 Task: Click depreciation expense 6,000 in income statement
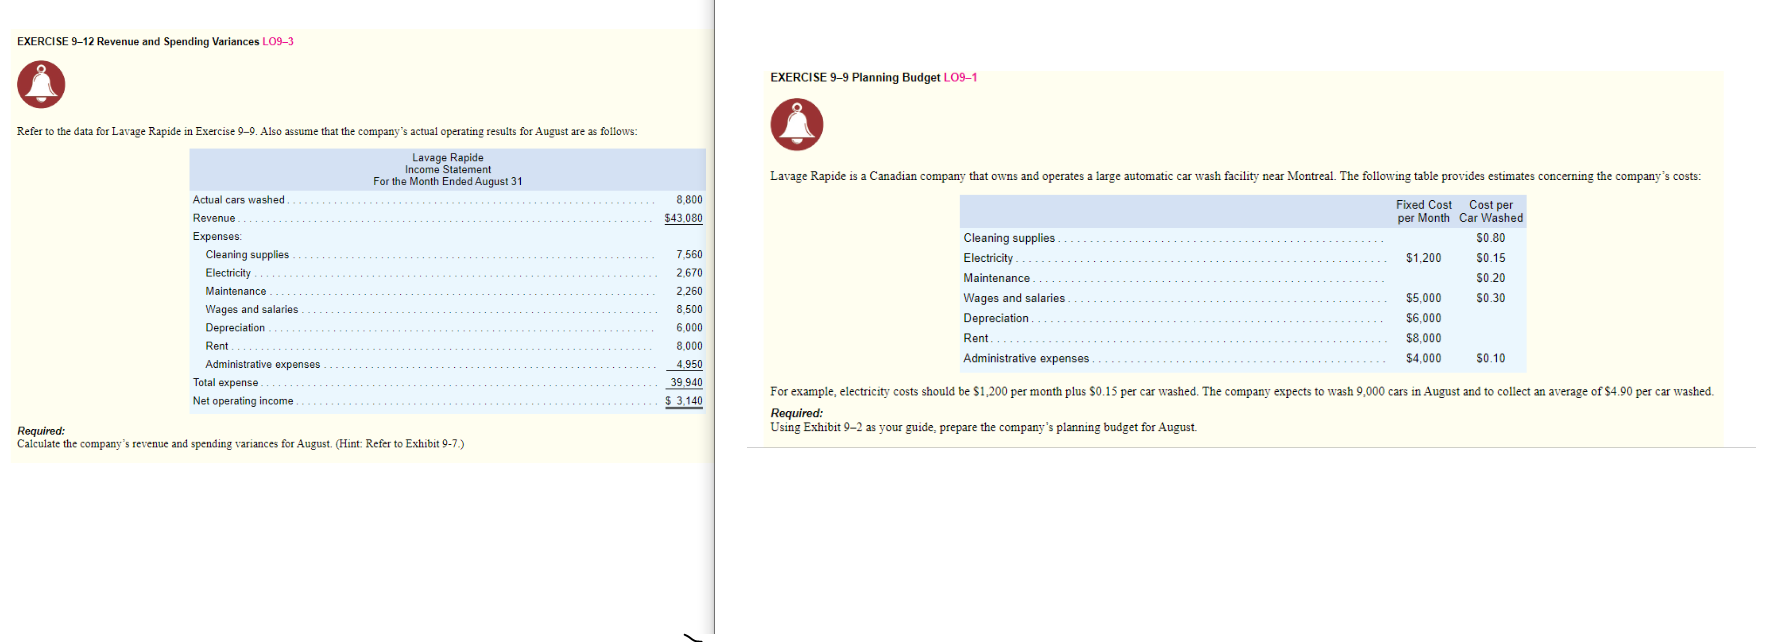point(689,328)
